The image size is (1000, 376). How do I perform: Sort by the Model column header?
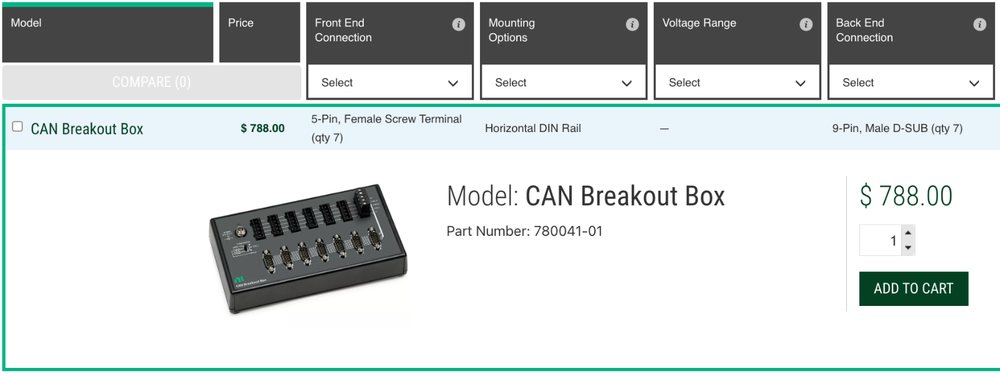point(108,33)
